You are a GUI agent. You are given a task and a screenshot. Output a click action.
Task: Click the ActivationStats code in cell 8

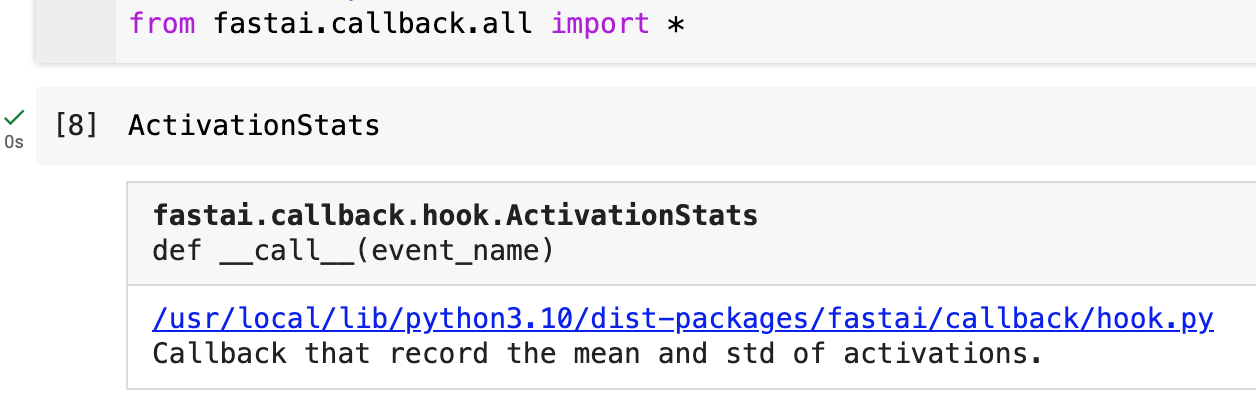[254, 126]
